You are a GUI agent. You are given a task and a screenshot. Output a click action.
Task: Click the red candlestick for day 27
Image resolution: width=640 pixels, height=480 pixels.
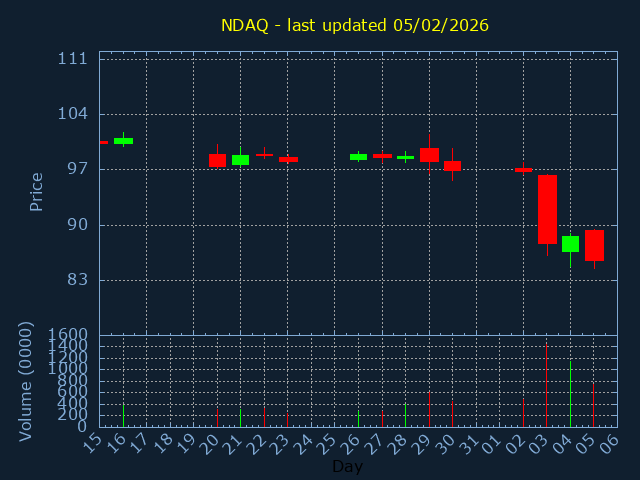pyautogui.click(x=382, y=156)
